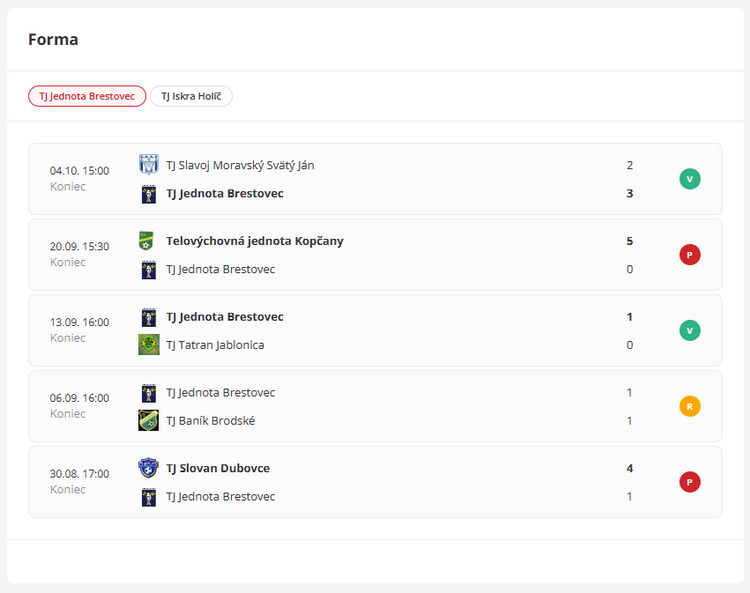Click the Forma heading
The width and height of the screenshot is (750, 593).
(53, 39)
